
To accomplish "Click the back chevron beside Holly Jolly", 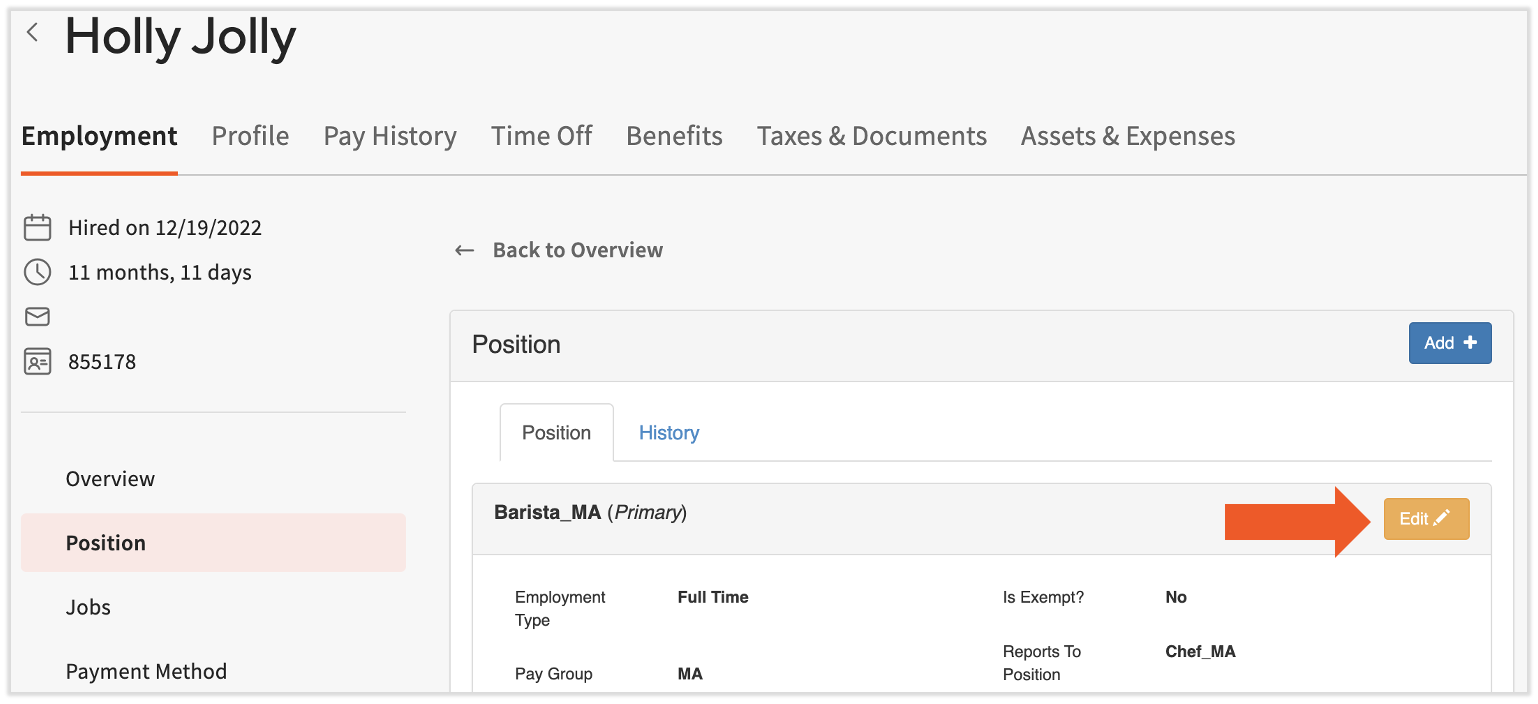I will coord(32,32).
